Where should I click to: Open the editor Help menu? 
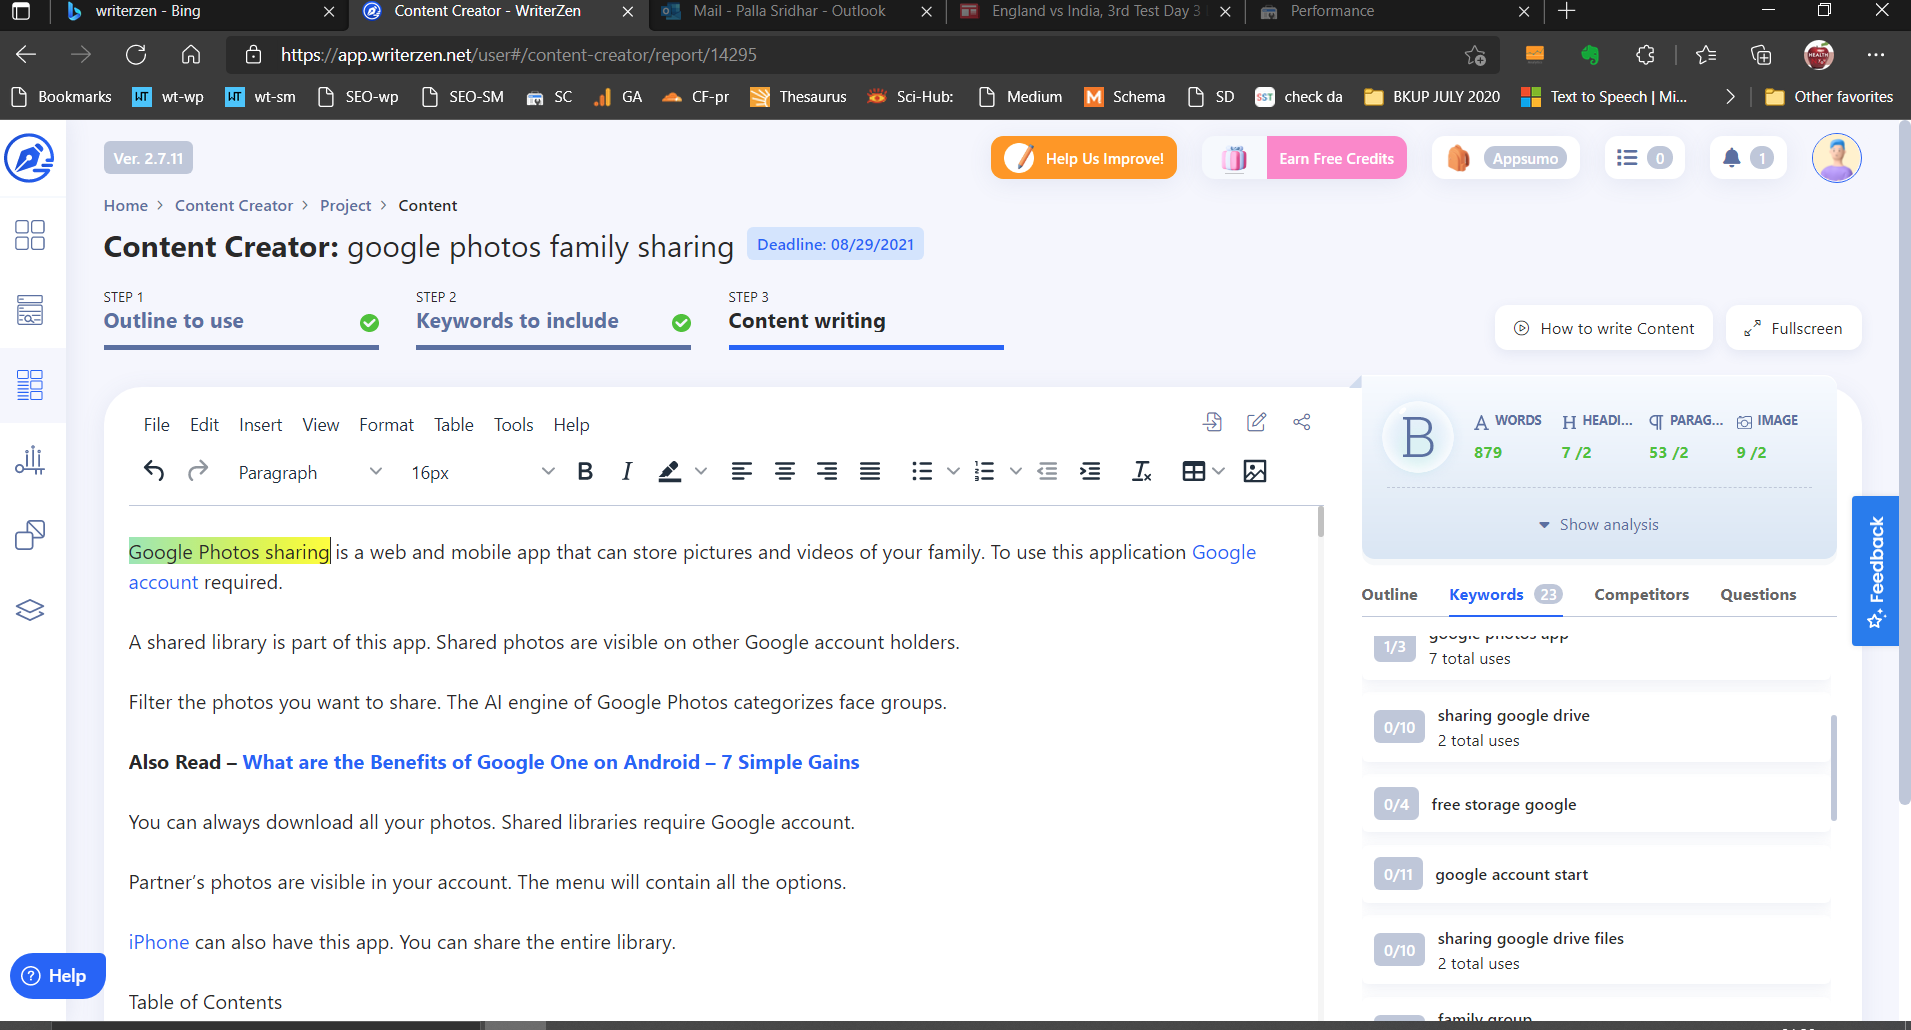[571, 425]
